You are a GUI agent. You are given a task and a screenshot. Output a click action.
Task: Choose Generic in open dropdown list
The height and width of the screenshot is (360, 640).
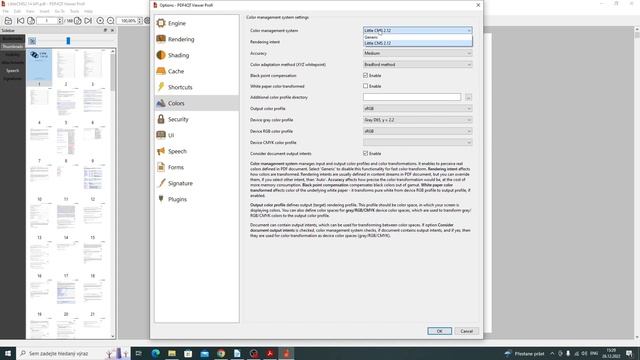click(418, 37)
